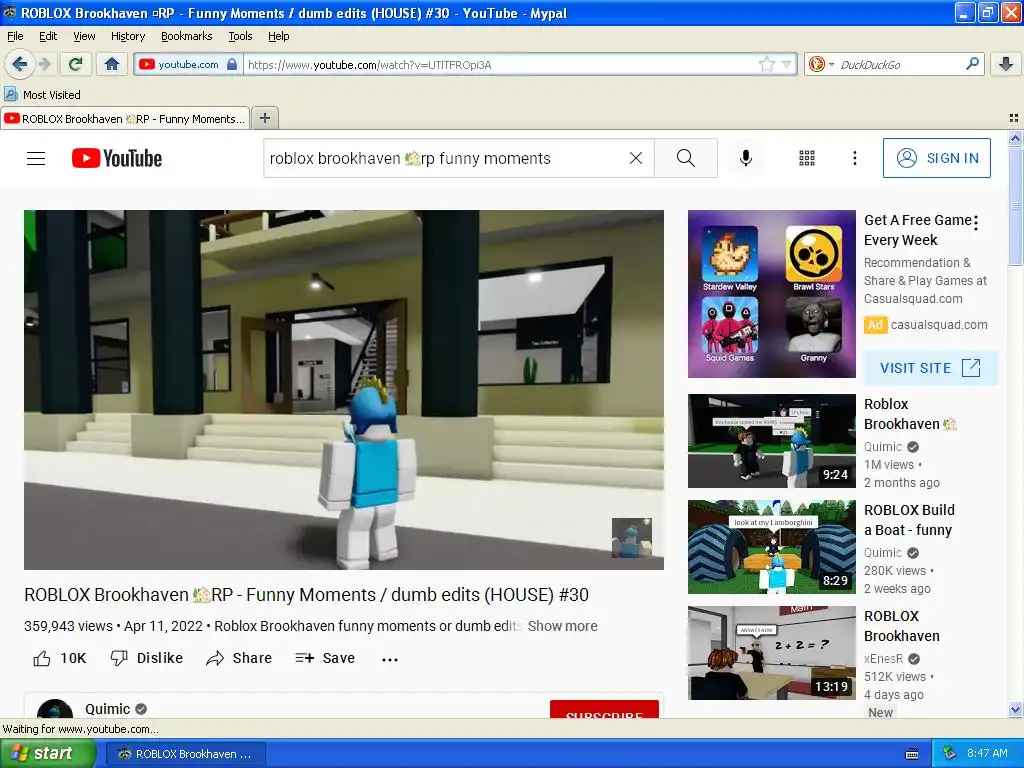Open the Tools menu
The image size is (1024, 768).
pyautogui.click(x=240, y=36)
